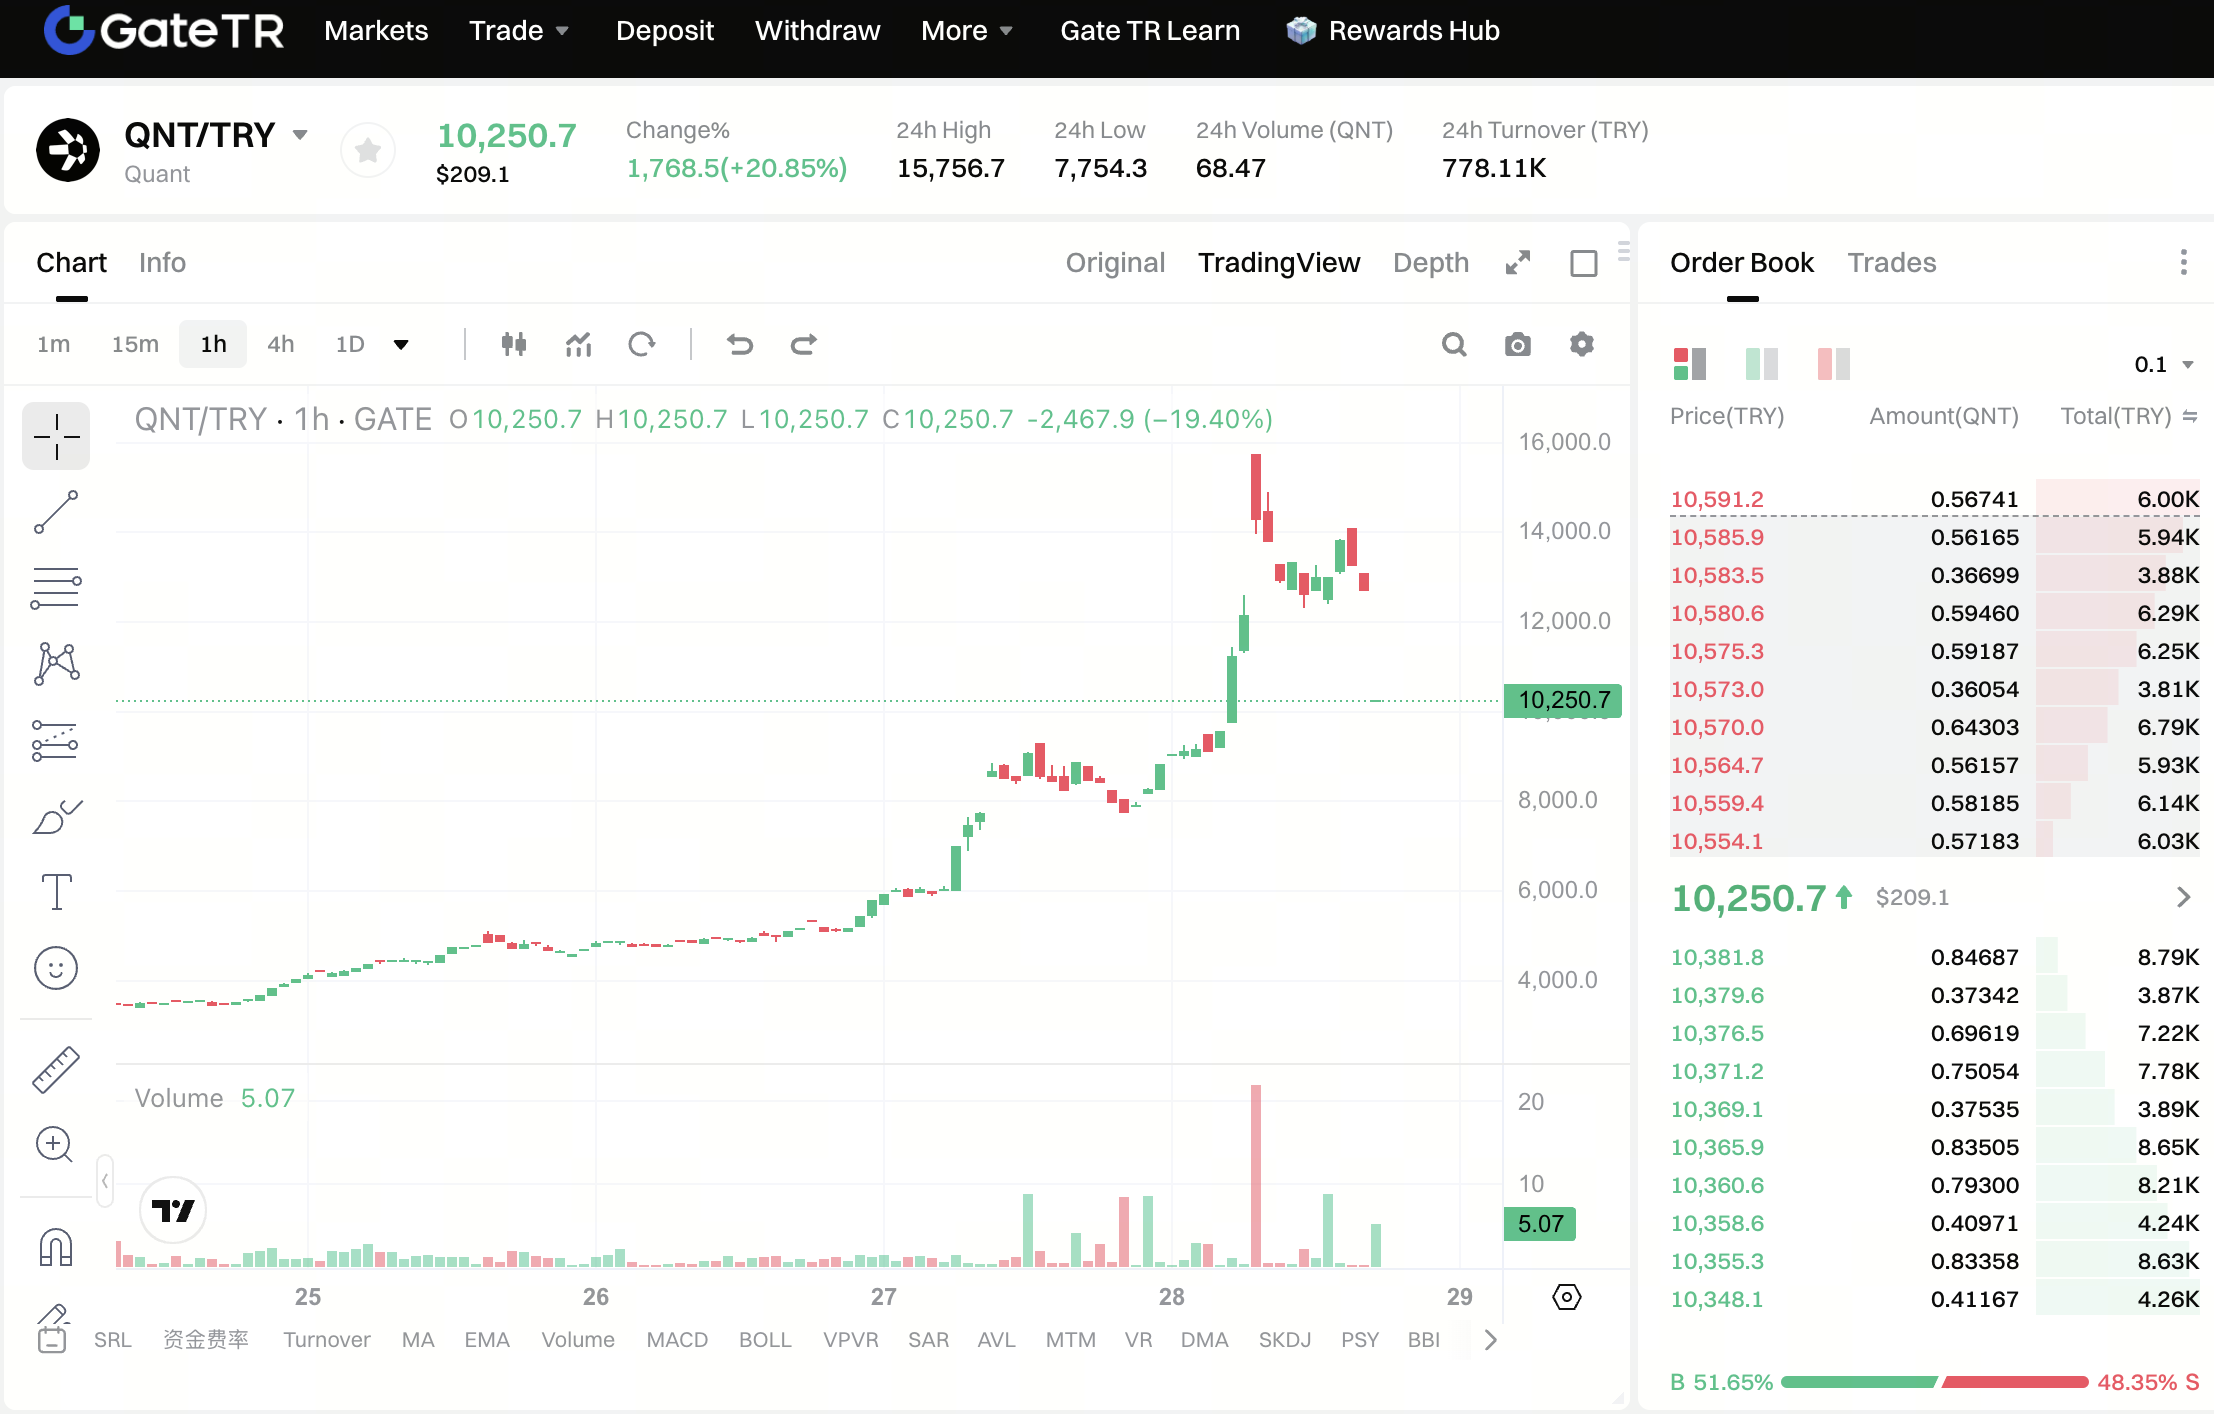
Task: Undo the last chart action
Action: [740, 344]
